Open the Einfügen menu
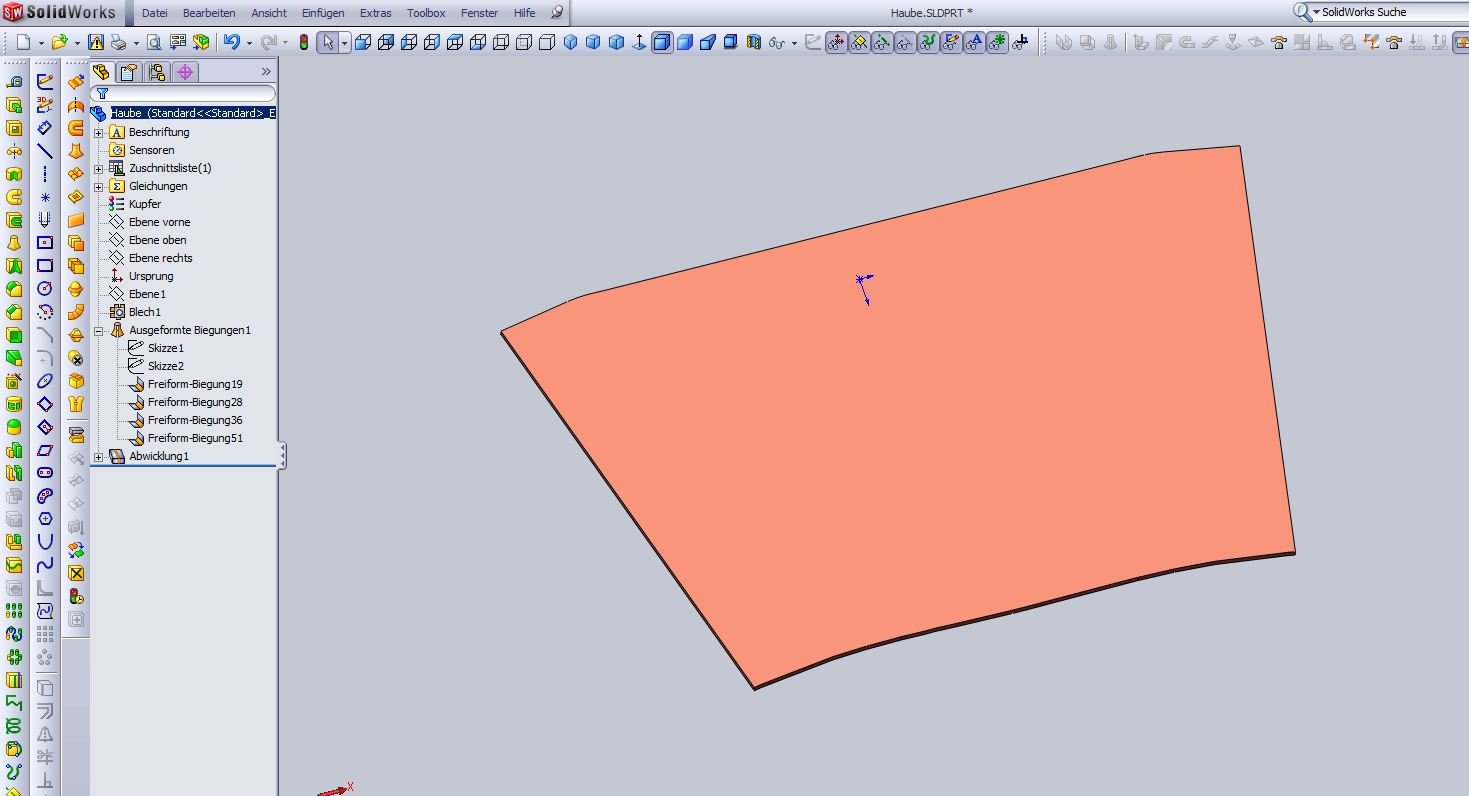 (x=323, y=13)
